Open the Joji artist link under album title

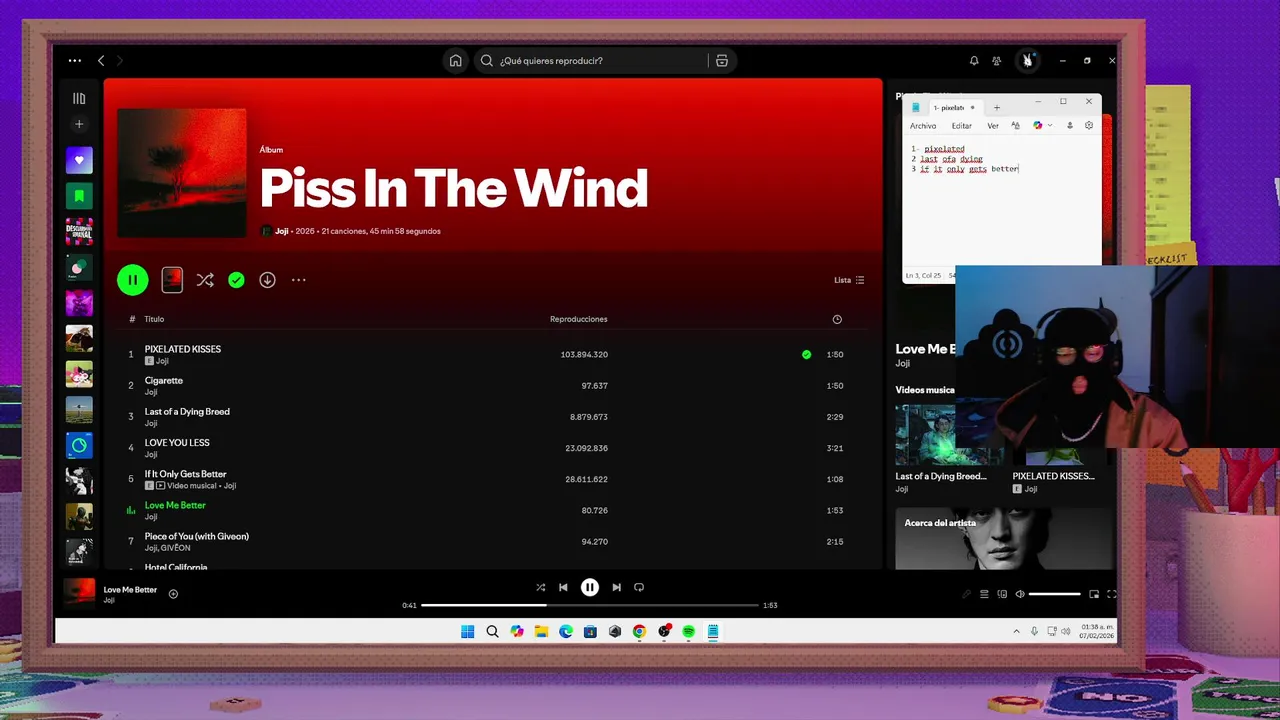click(281, 231)
